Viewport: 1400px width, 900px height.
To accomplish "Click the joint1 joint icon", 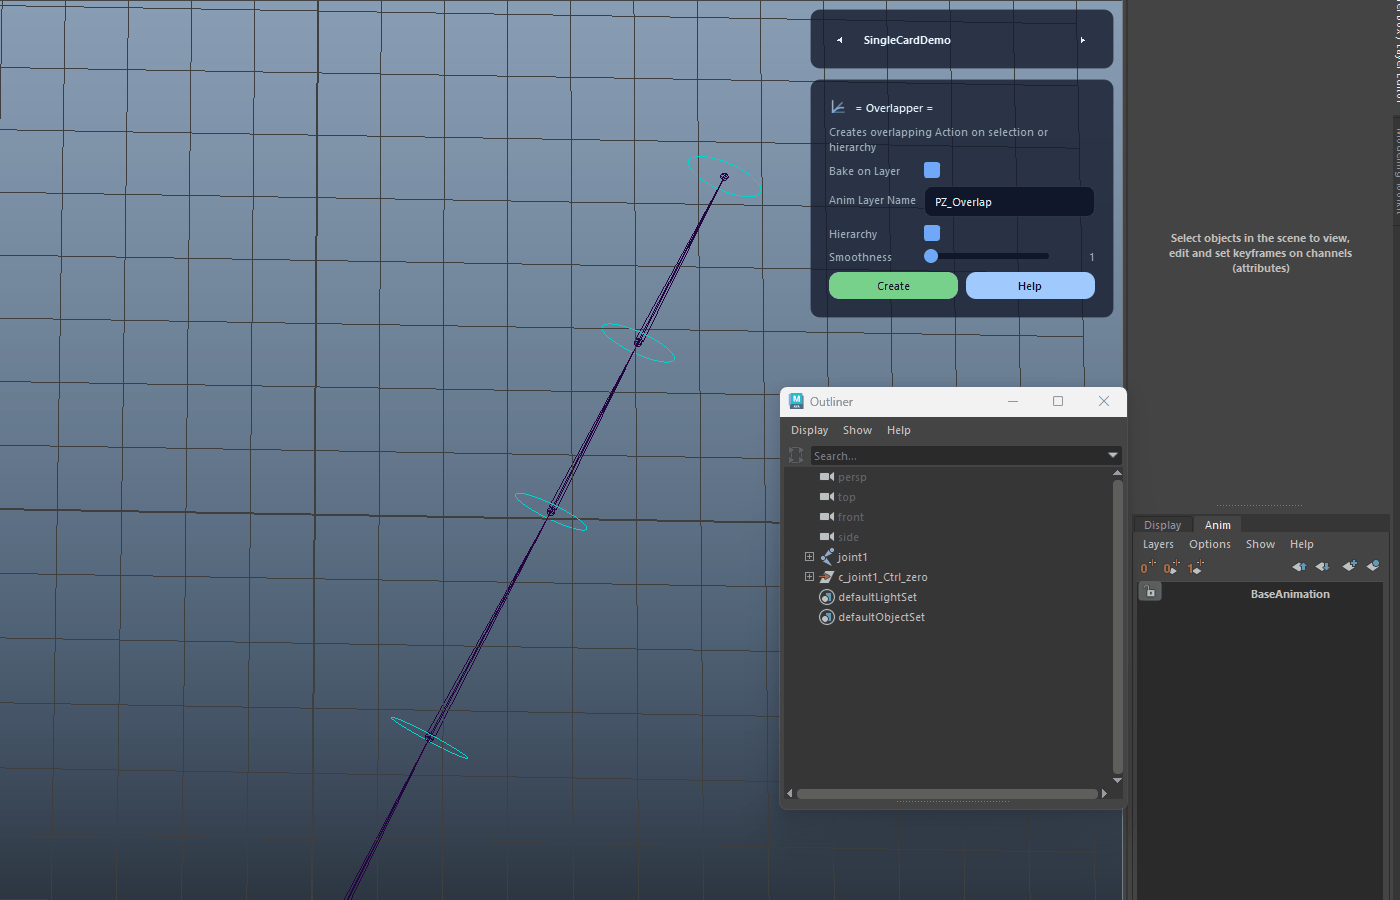I will (827, 557).
